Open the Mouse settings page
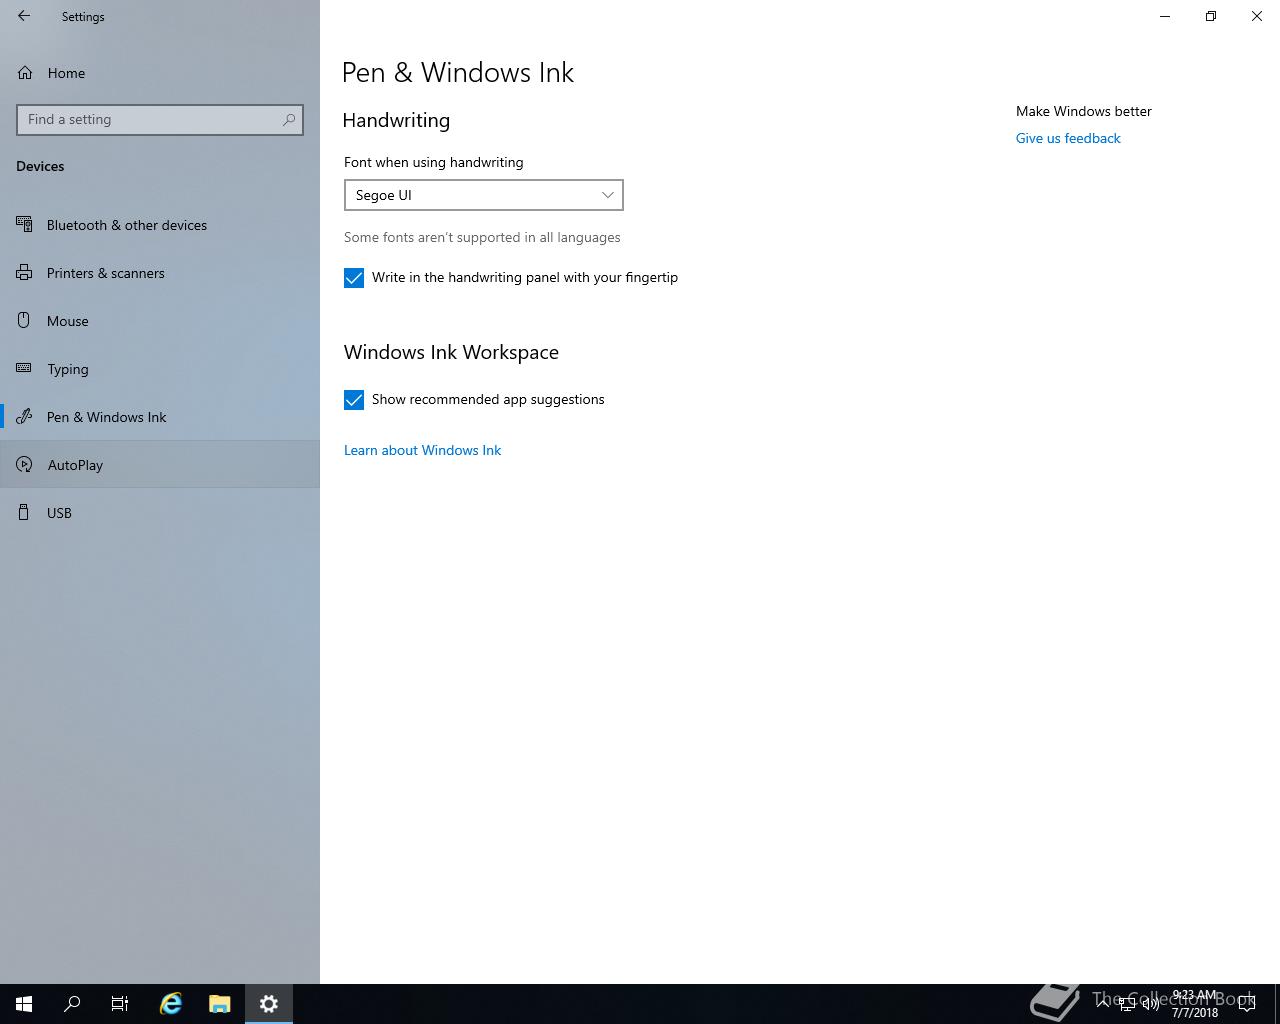The height and width of the screenshot is (1024, 1280). [x=160, y=321]
